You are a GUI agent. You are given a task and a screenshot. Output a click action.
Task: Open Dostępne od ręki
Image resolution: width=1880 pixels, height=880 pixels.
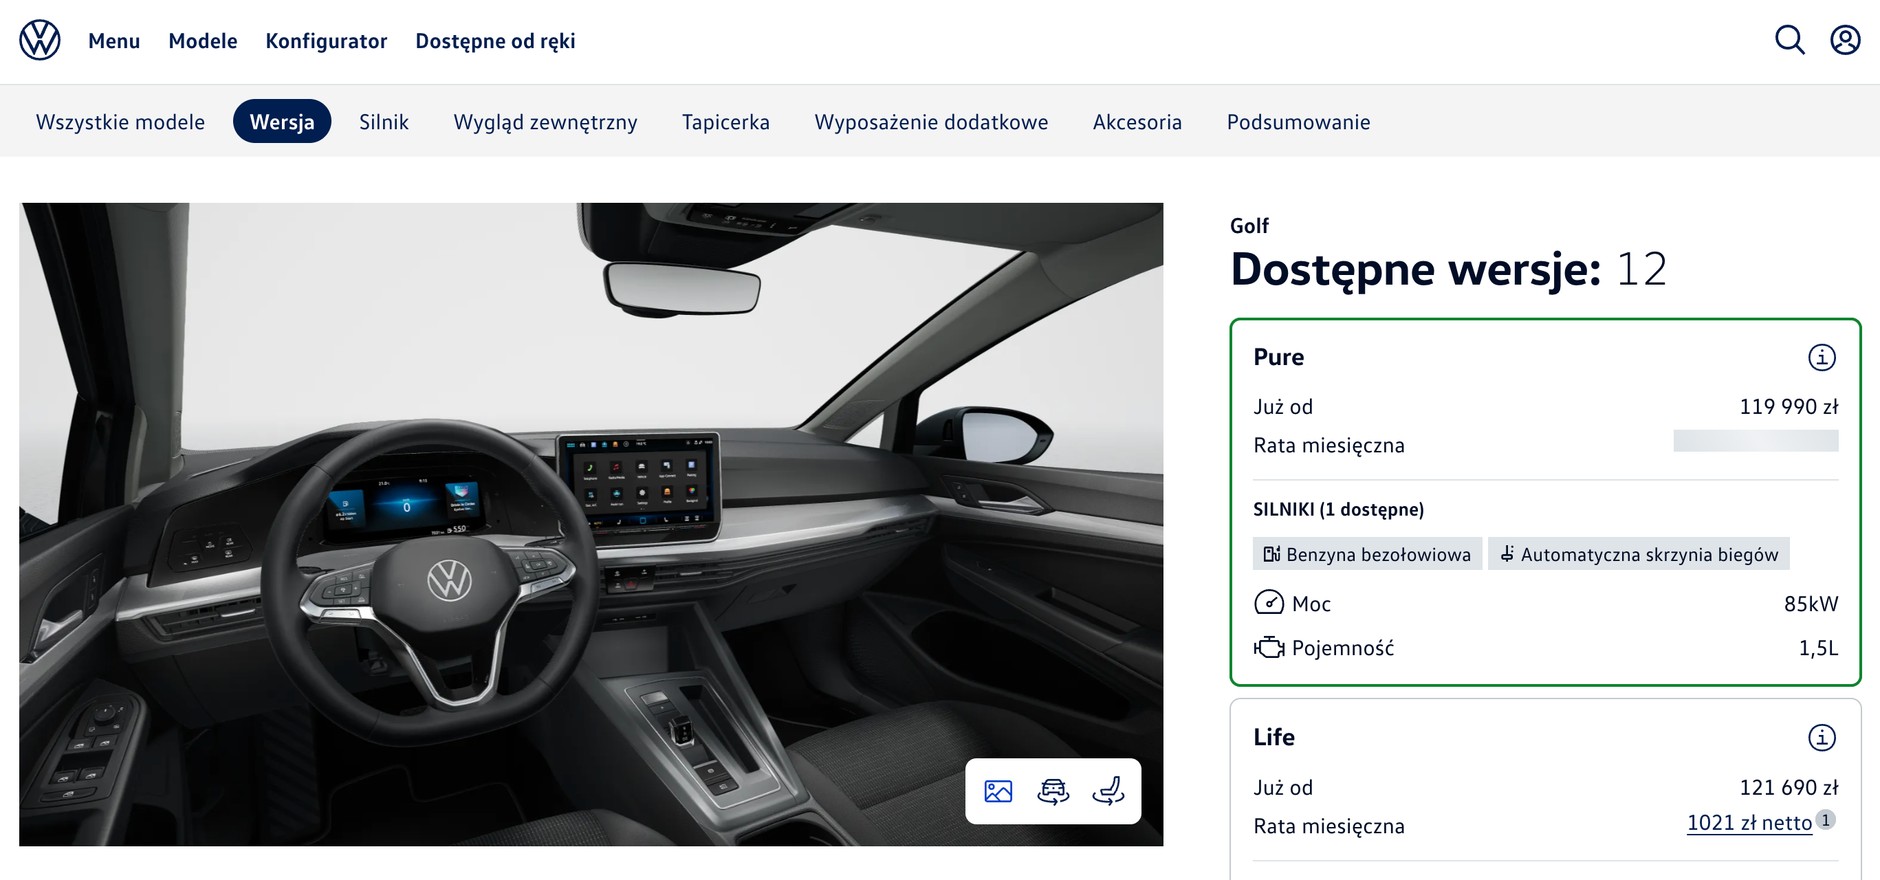pyautogui.click(x=495, y=41)
